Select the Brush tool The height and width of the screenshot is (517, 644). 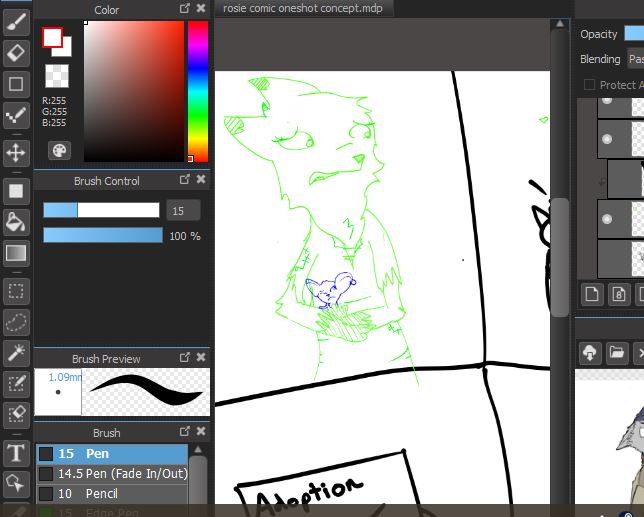[x=16, y=21]
